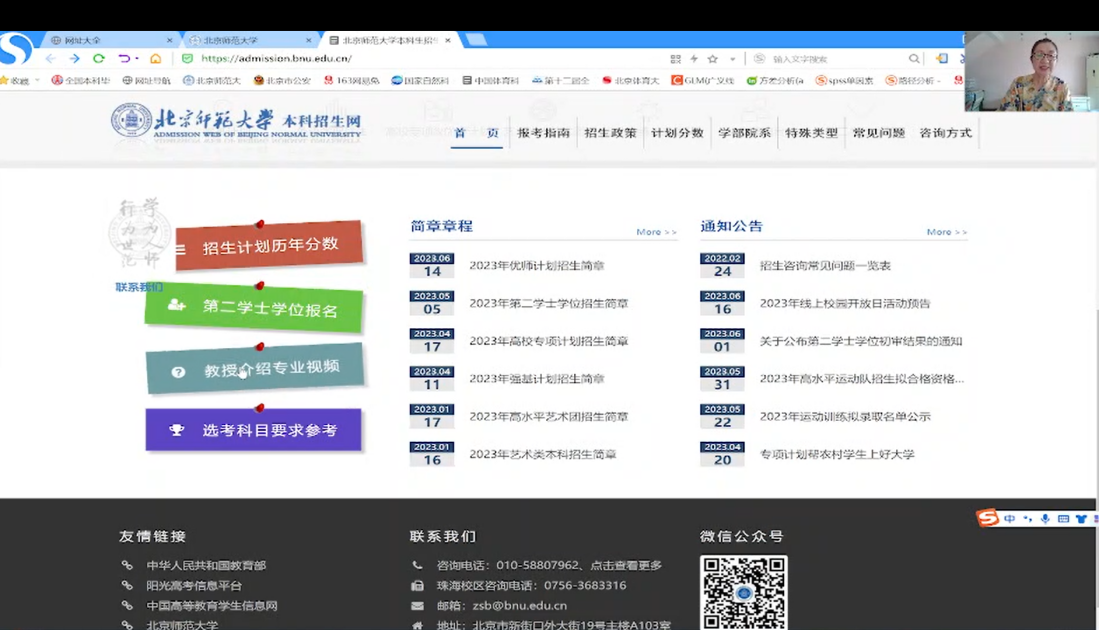Click the Sogou engine icon in search box

click(x=759, y=59)
